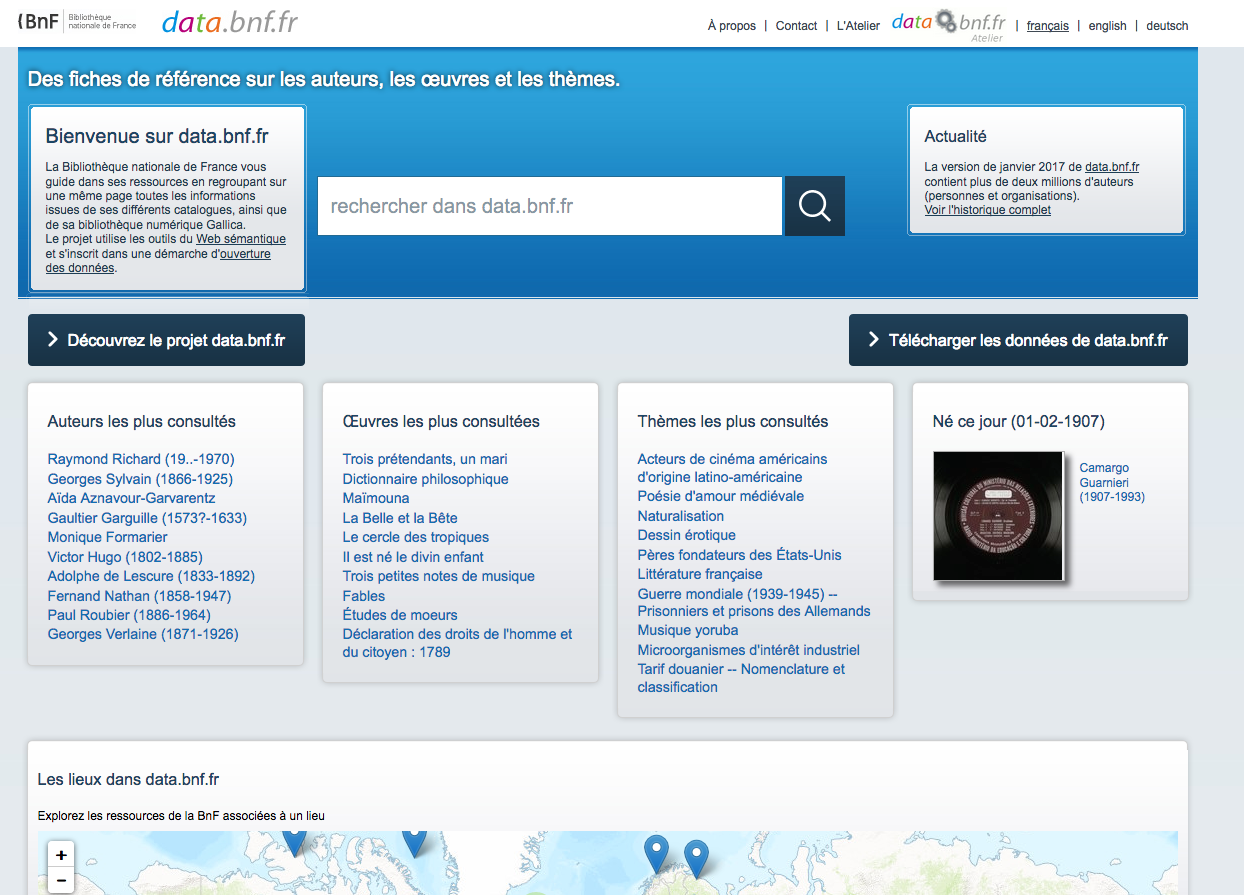Screen dimensions: 1244x895
Task: Open Fernand Nathan (1858-1947)
Action: (x=139, y=596)
